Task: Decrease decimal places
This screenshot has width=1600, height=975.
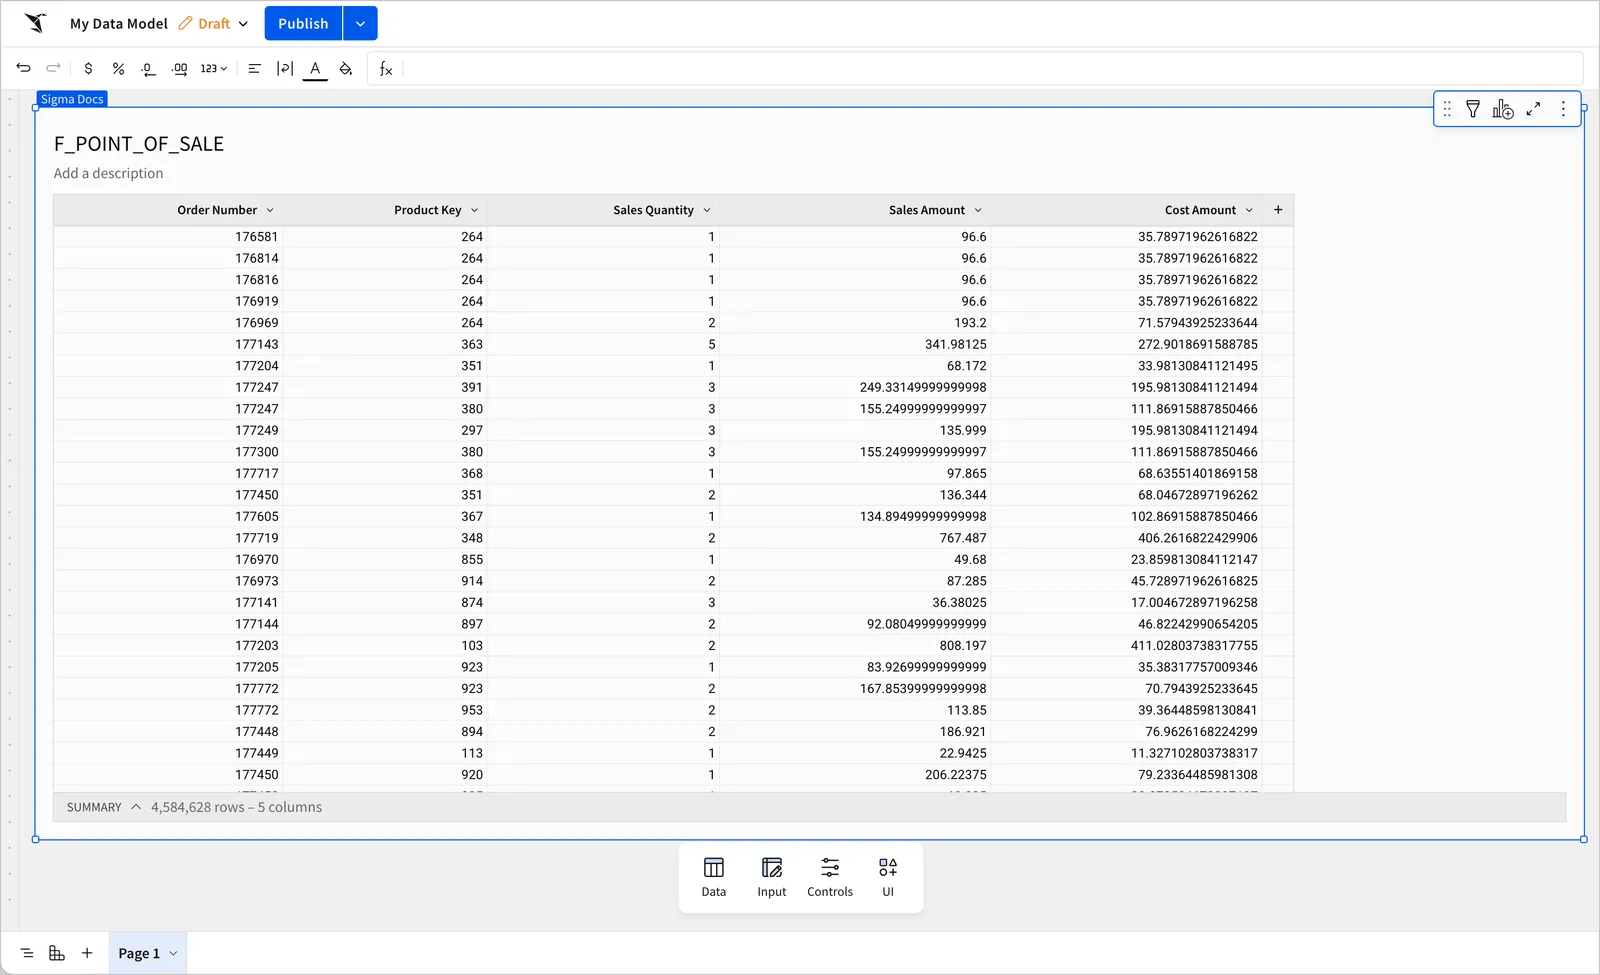Action: click(x=149, y=68)
